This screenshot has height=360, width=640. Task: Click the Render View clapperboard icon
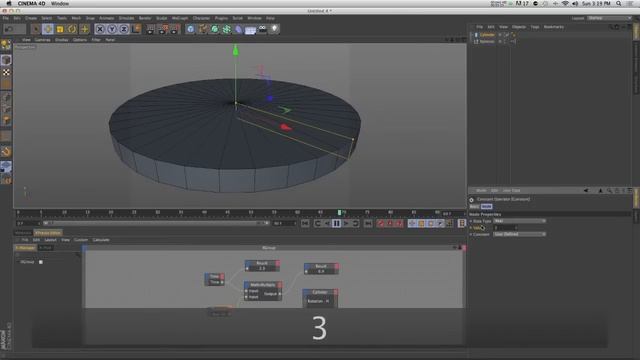pos(151,29)
